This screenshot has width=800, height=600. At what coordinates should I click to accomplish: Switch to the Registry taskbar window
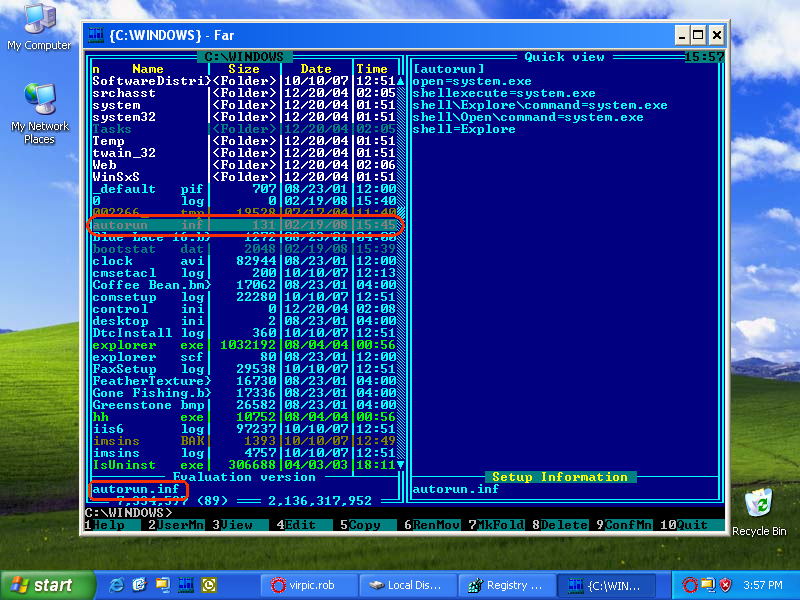[x=506, y=585]
